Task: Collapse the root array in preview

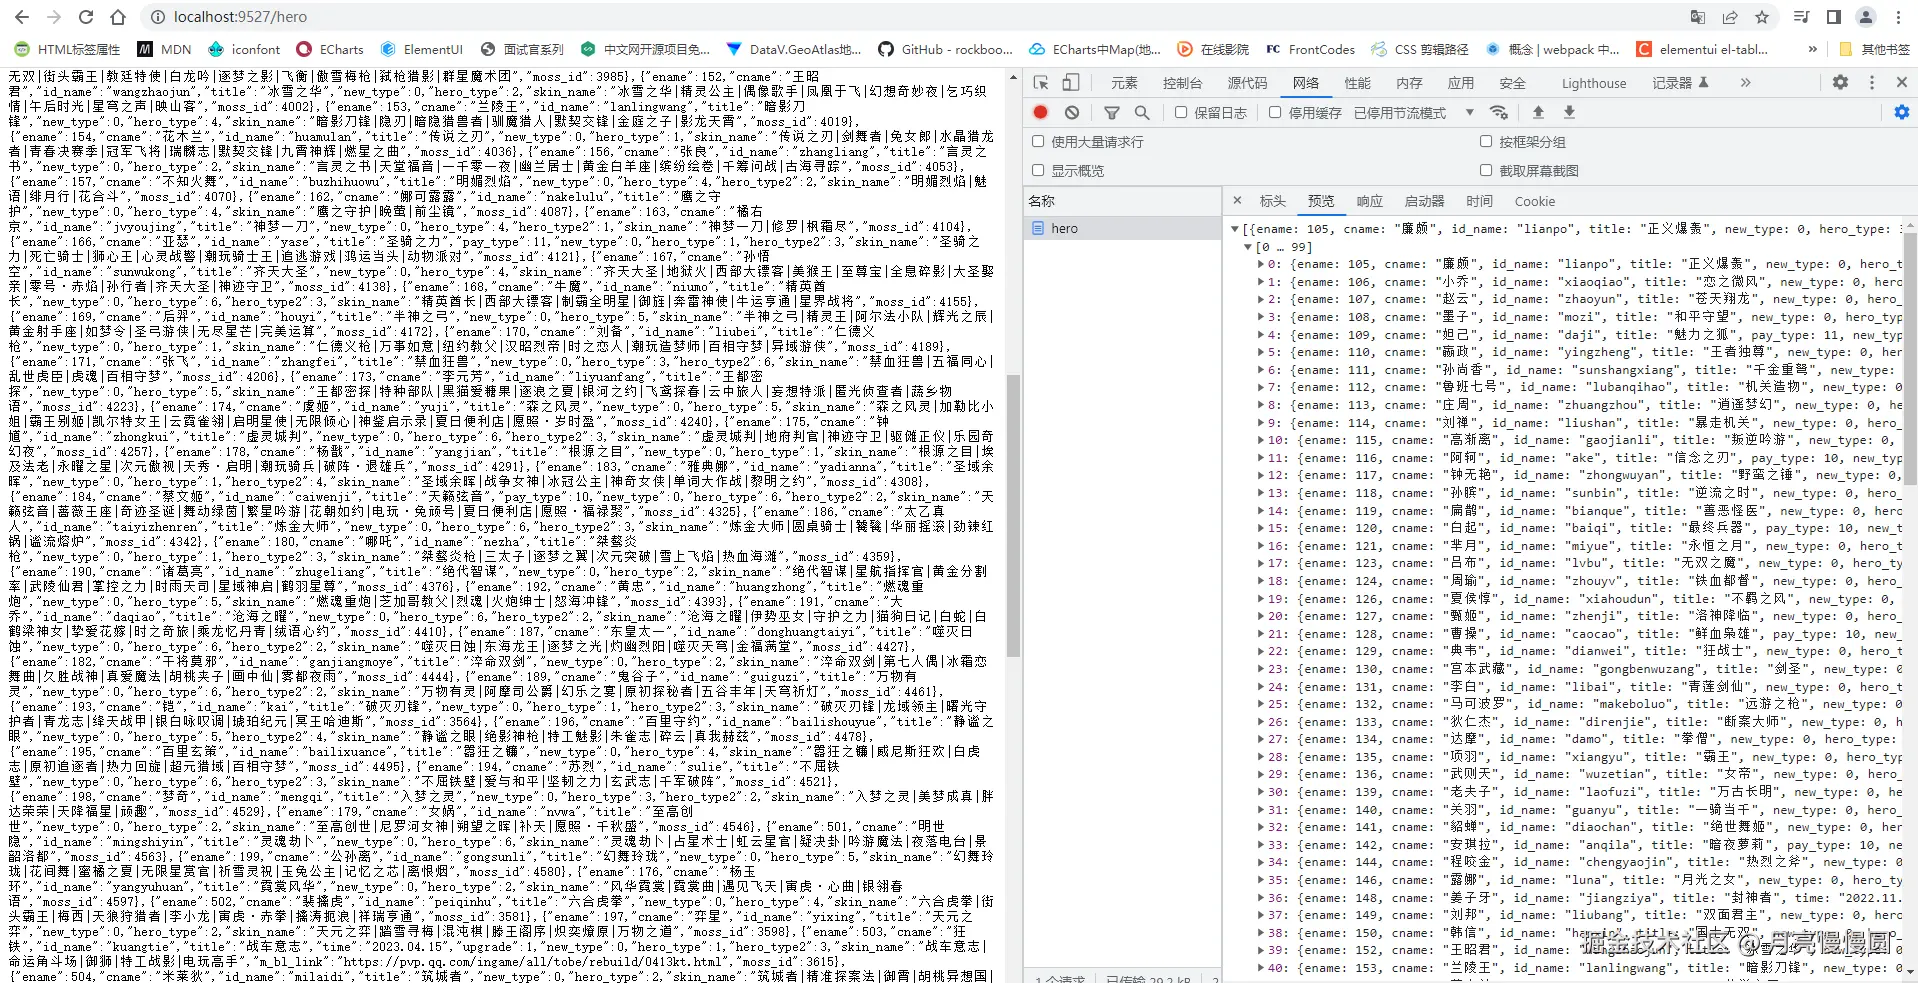Action: pos(1235,229)
